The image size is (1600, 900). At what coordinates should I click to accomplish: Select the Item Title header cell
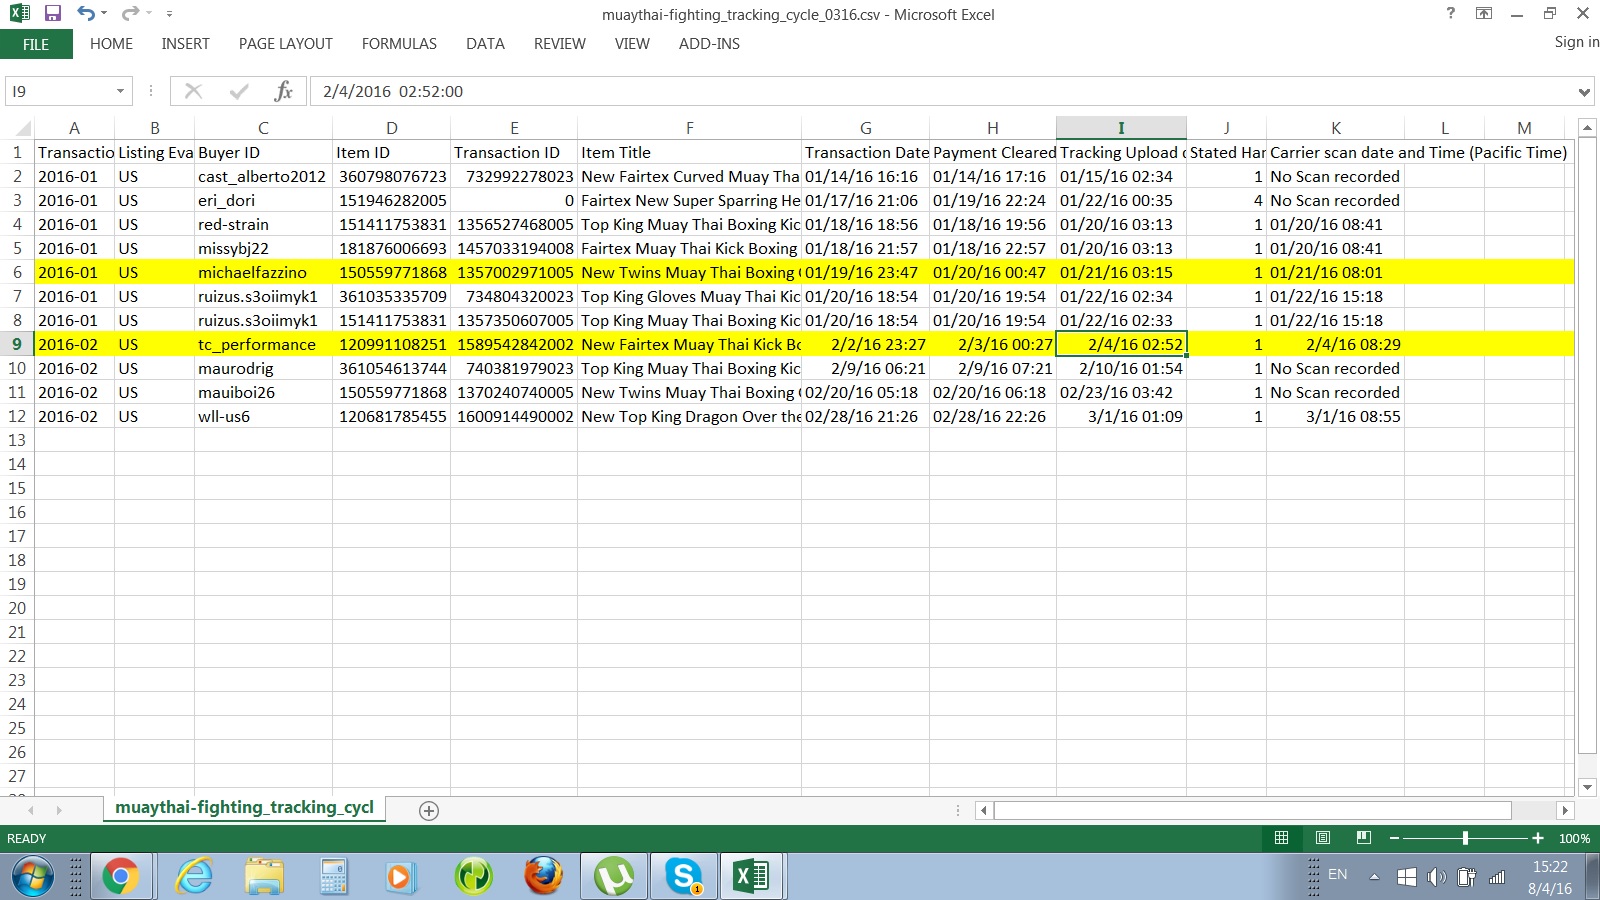[x=689, y=152]
